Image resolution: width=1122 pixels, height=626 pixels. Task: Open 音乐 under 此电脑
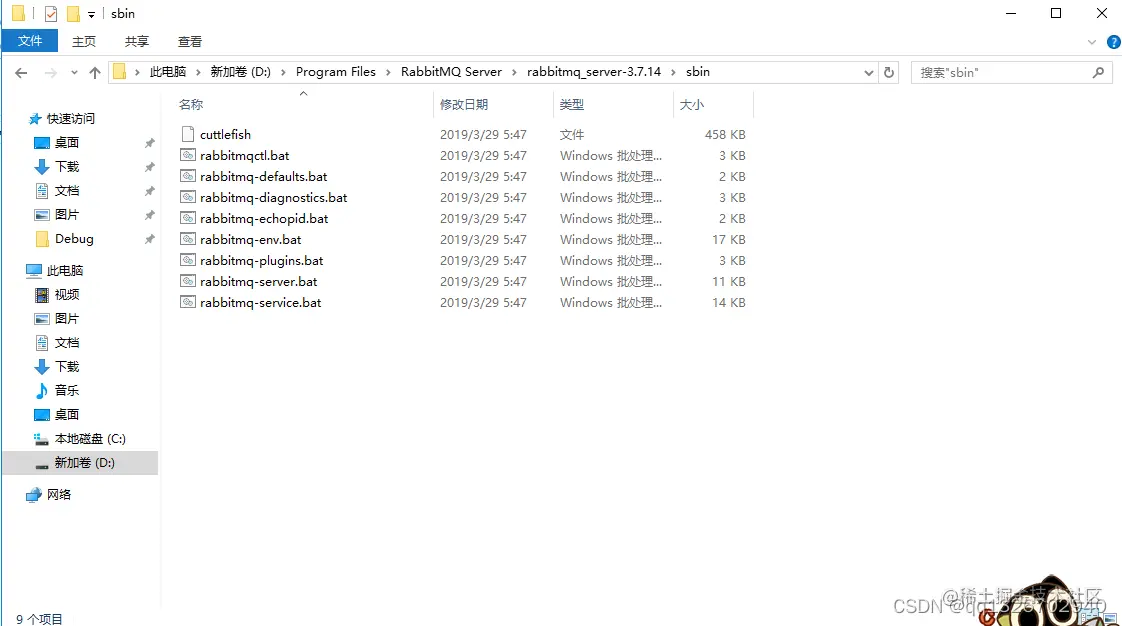pyautogui.click(x=67, y=391)
